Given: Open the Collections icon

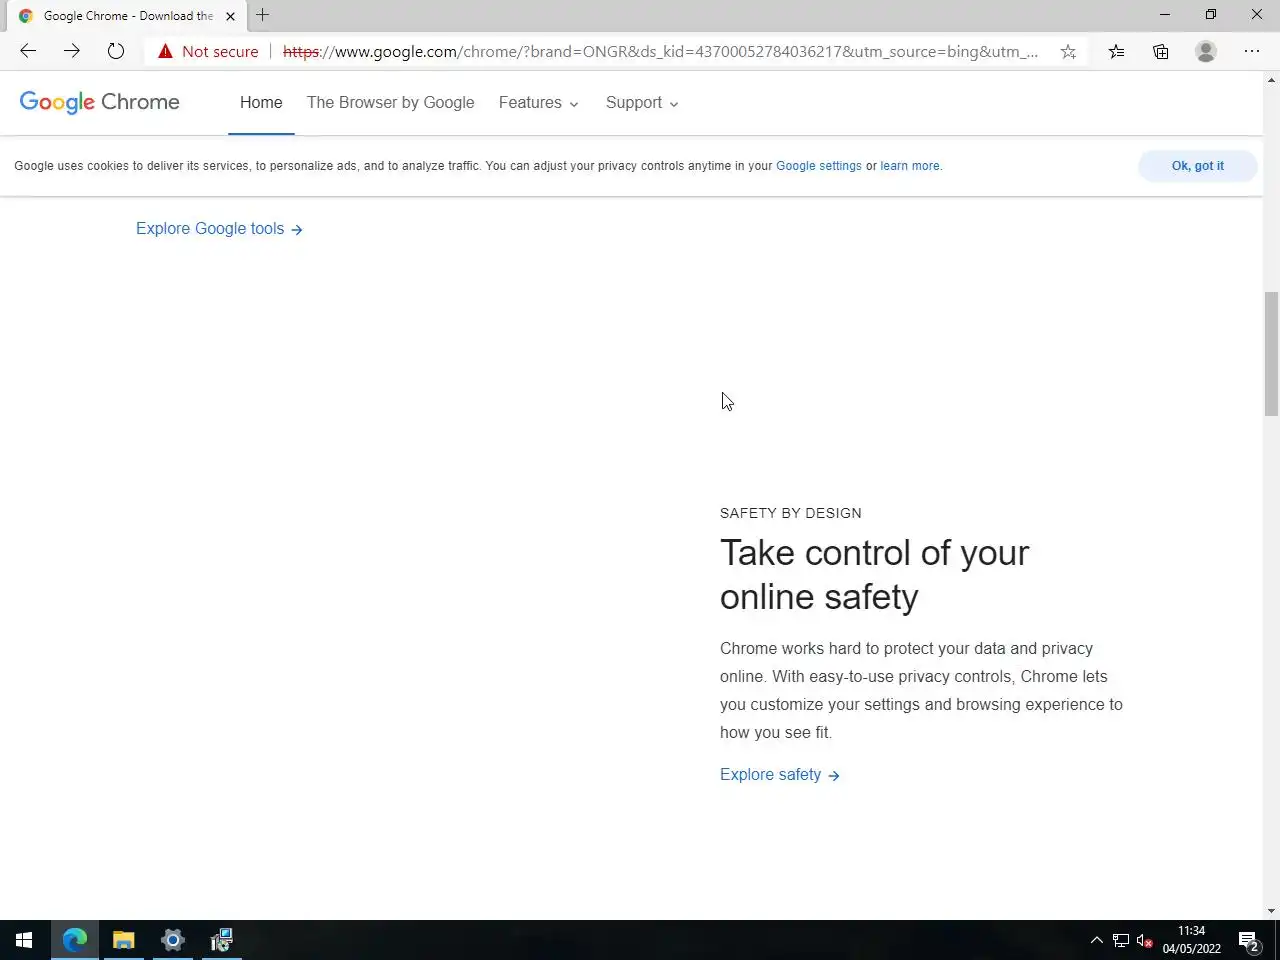Looking at the screenshot, I should 1160,51.
